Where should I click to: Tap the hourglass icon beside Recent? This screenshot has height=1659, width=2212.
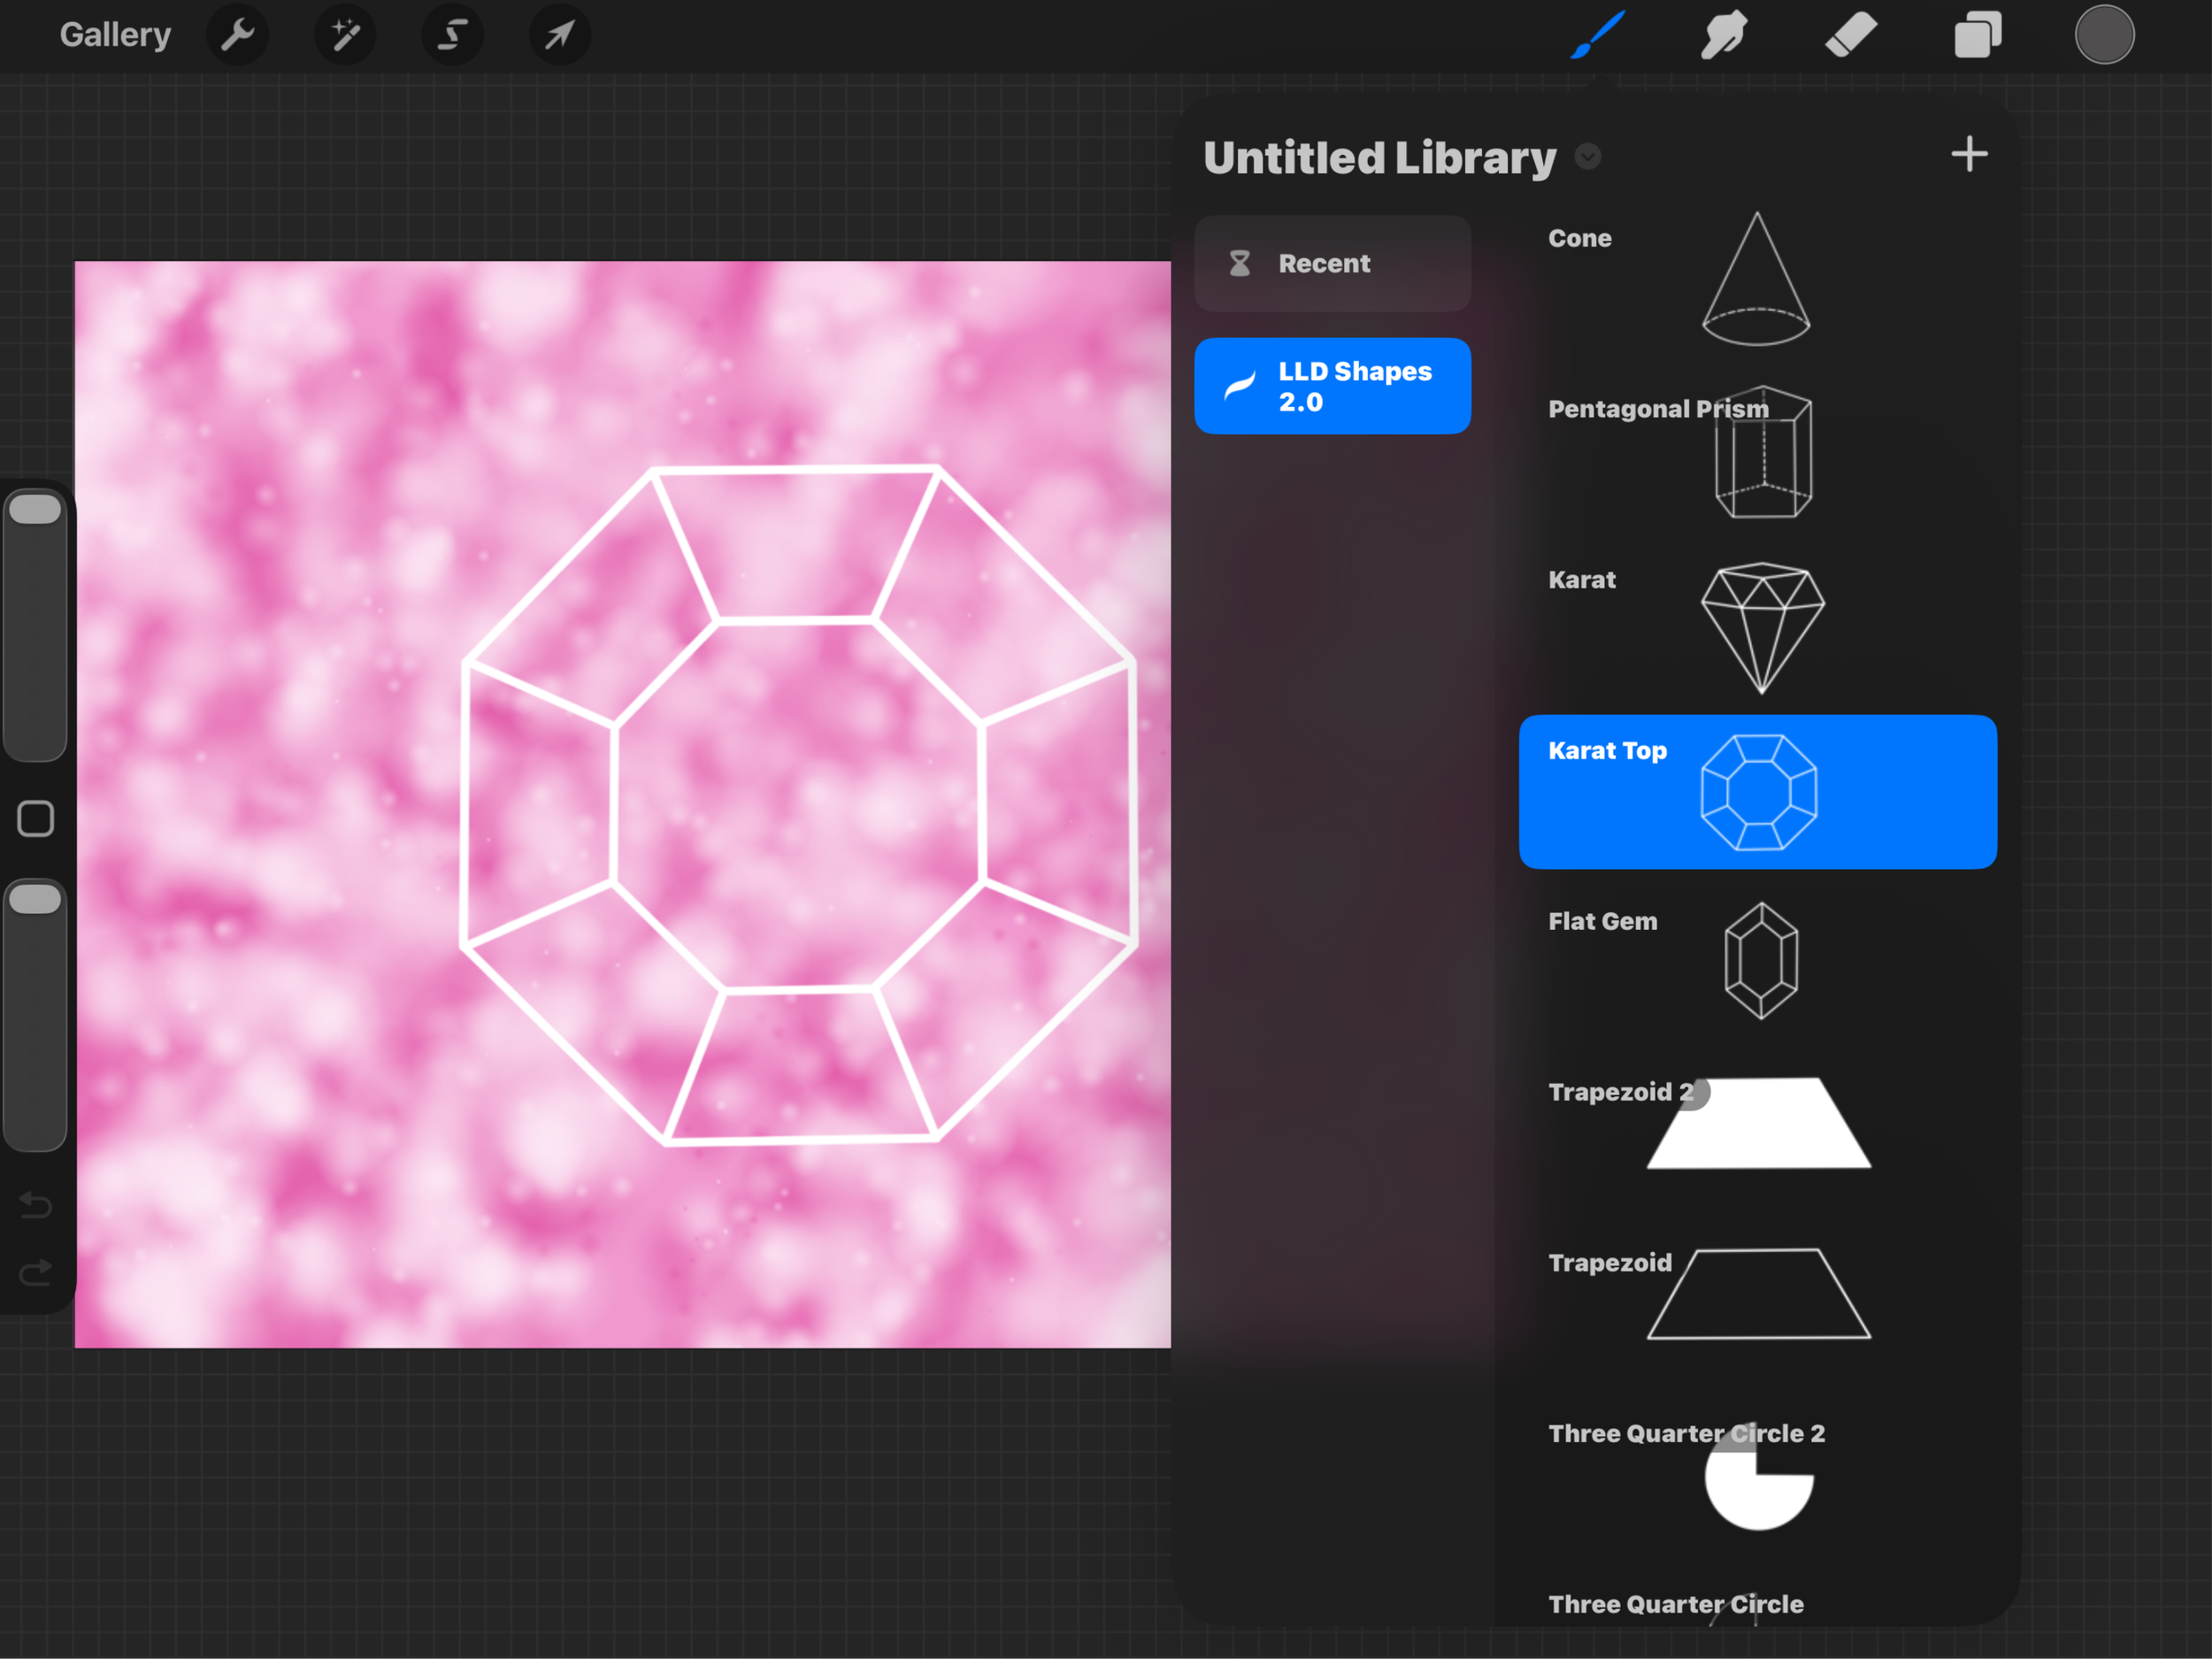point(1240,263)
